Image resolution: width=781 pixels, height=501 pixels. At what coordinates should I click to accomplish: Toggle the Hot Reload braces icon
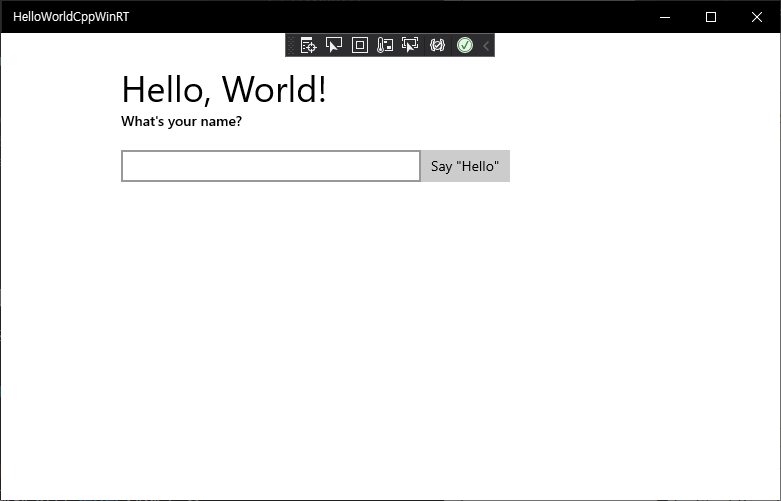[x=437, y=45]
